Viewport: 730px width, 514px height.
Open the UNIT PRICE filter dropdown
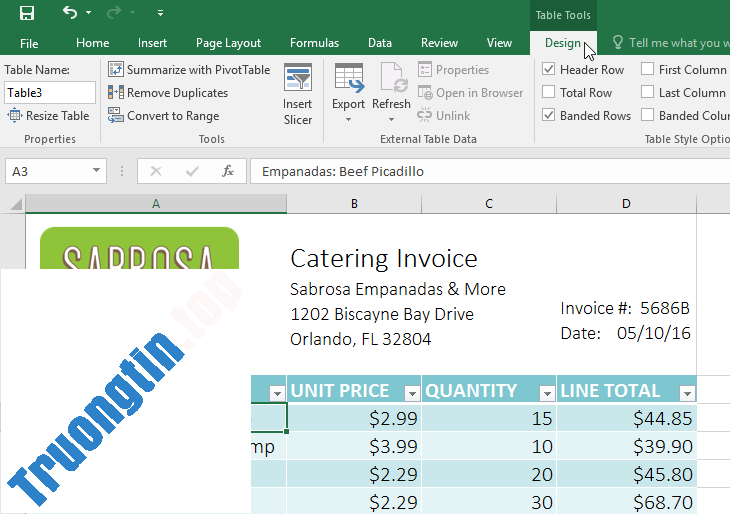[412, 393]
